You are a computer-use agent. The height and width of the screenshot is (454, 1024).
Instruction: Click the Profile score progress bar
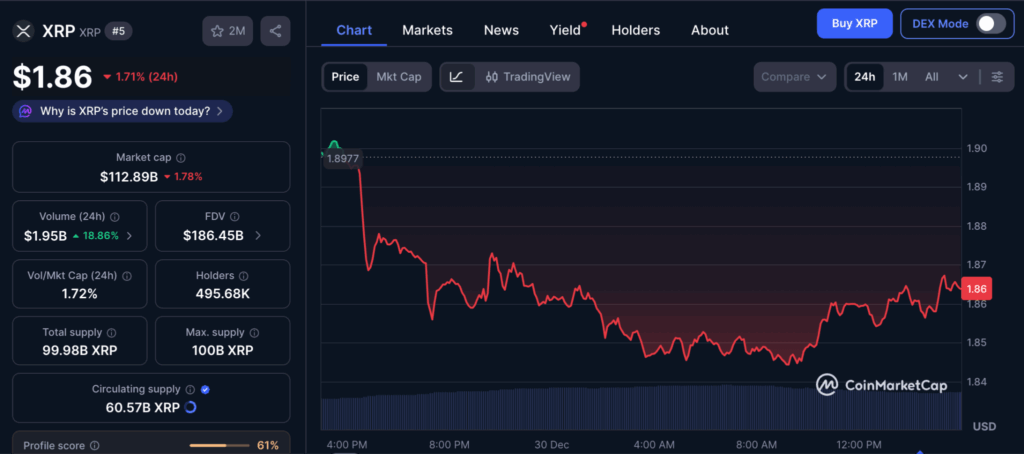tap(218, 445)
